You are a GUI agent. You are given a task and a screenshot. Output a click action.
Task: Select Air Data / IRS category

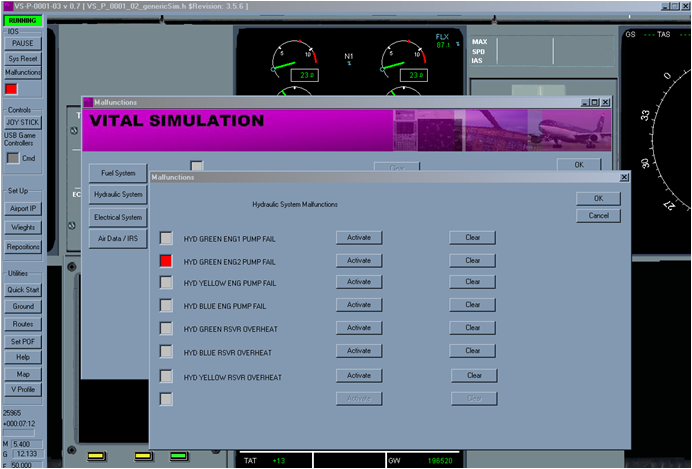tap(118, 238)
